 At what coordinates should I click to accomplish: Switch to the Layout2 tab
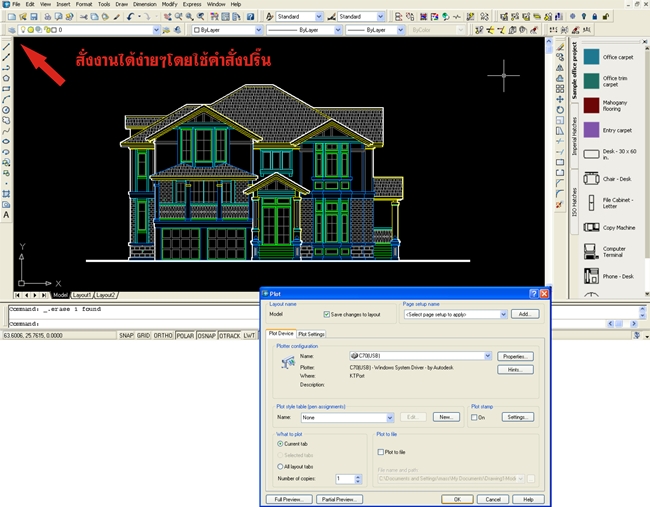point(106,295)
